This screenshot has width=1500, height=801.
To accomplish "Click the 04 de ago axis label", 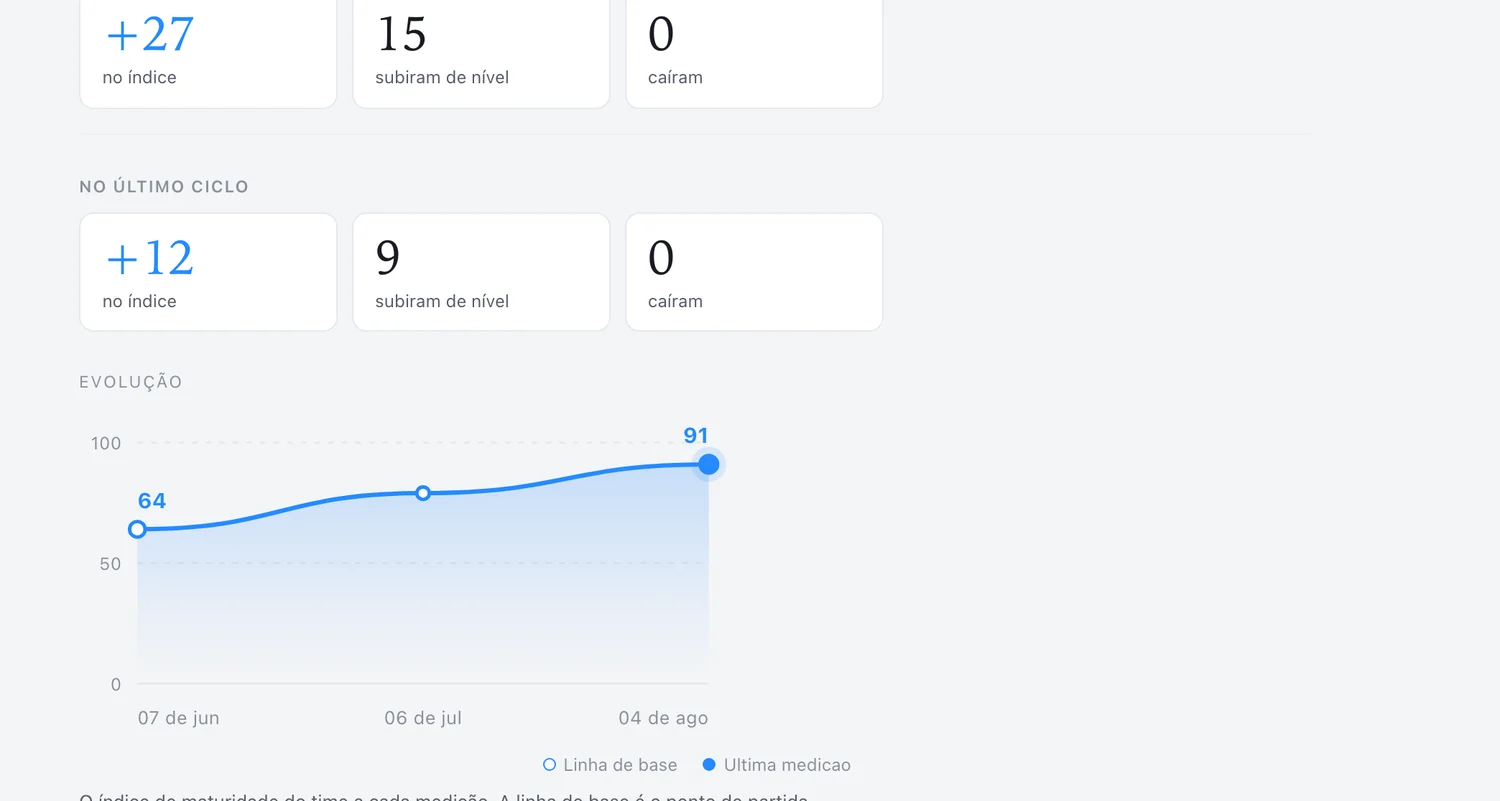I will click(663, 718).
